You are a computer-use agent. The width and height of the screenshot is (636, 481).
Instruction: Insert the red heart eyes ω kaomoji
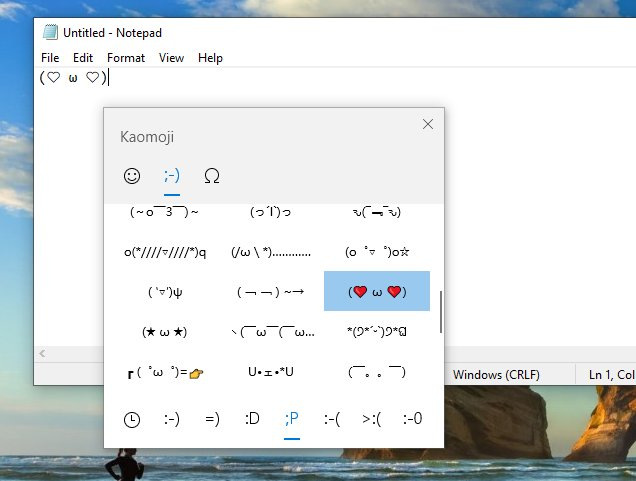pos(377,291)
